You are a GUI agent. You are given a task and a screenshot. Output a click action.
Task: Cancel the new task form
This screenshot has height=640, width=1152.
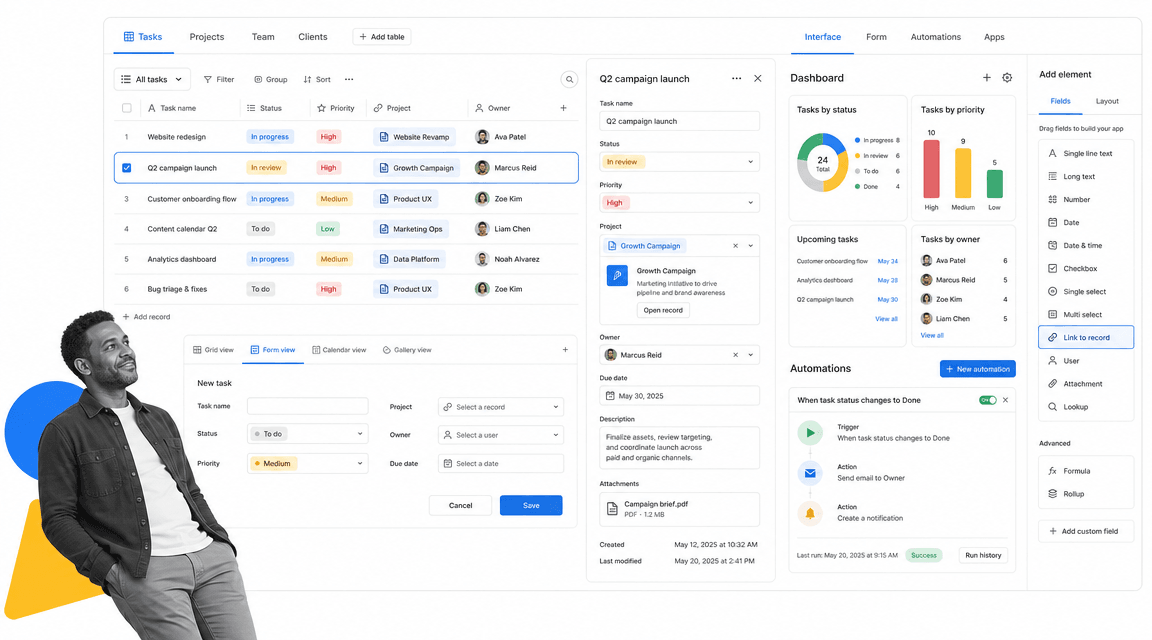[461, 506]
